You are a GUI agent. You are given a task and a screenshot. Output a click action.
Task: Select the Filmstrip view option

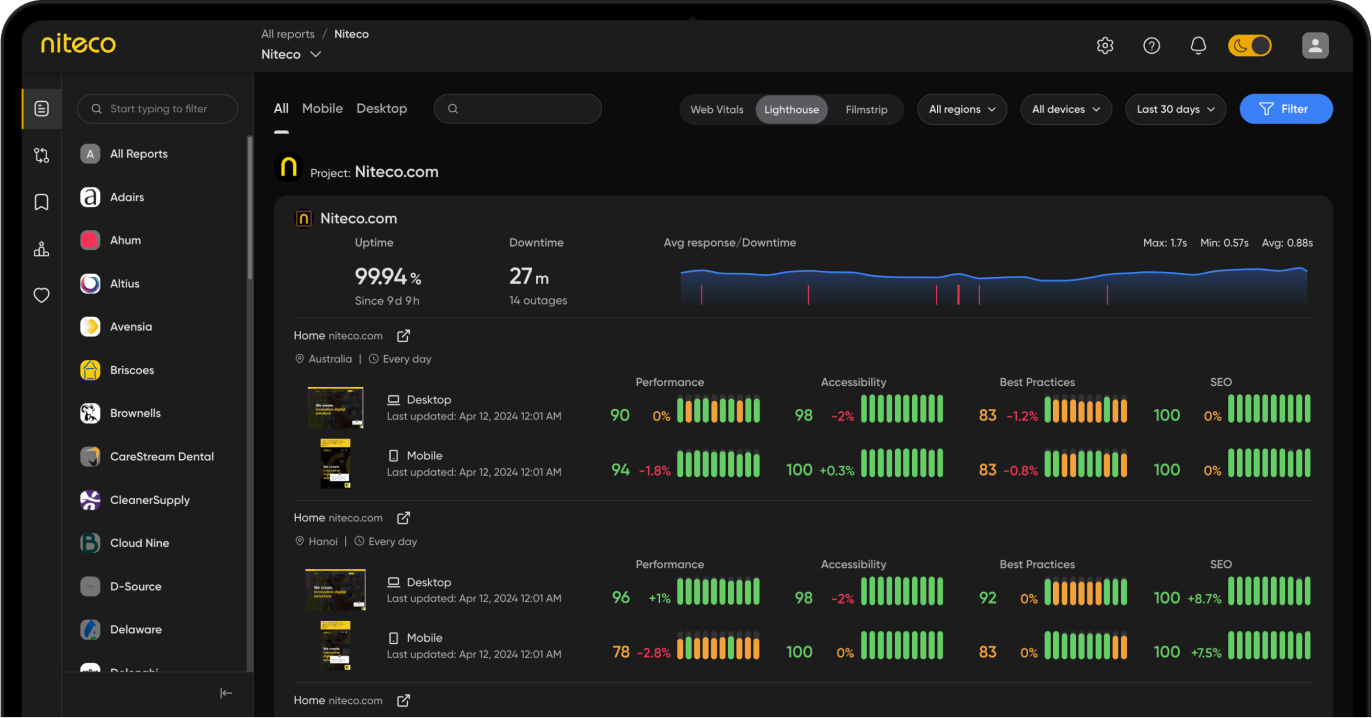(x=866, y=110)
